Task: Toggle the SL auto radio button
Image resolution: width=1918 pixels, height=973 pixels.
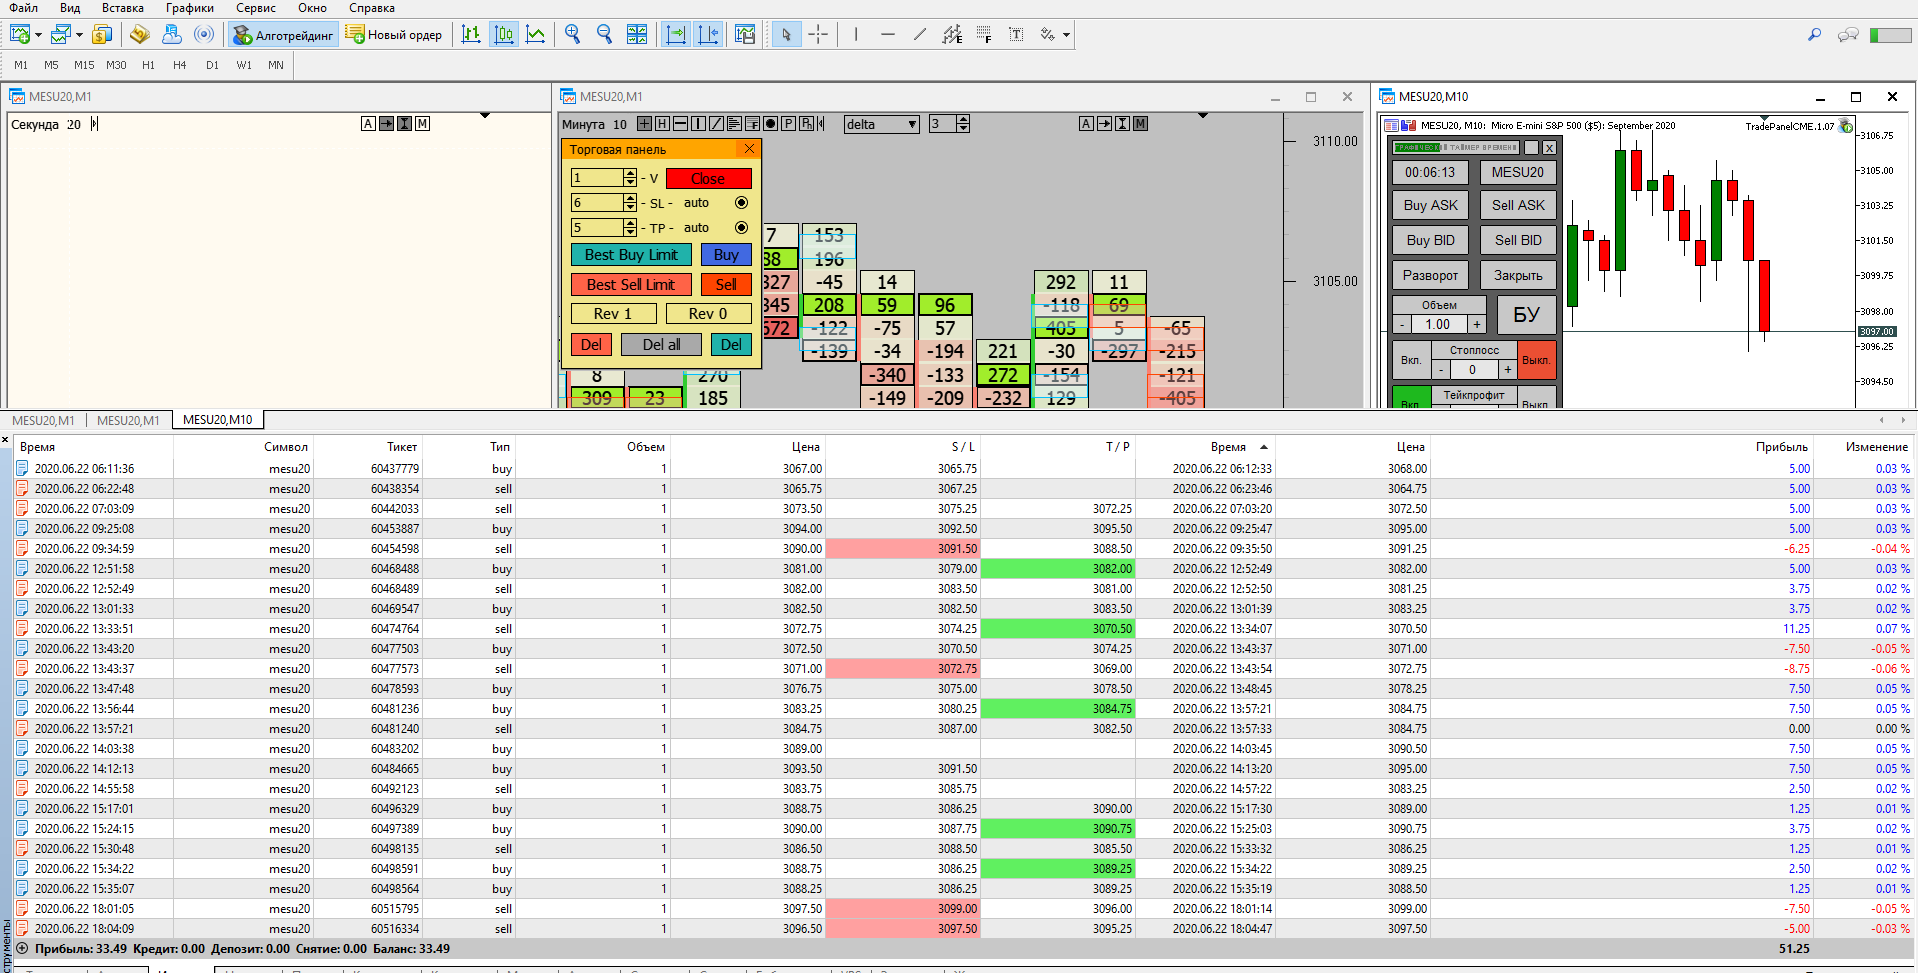Action: click(741, 203)
